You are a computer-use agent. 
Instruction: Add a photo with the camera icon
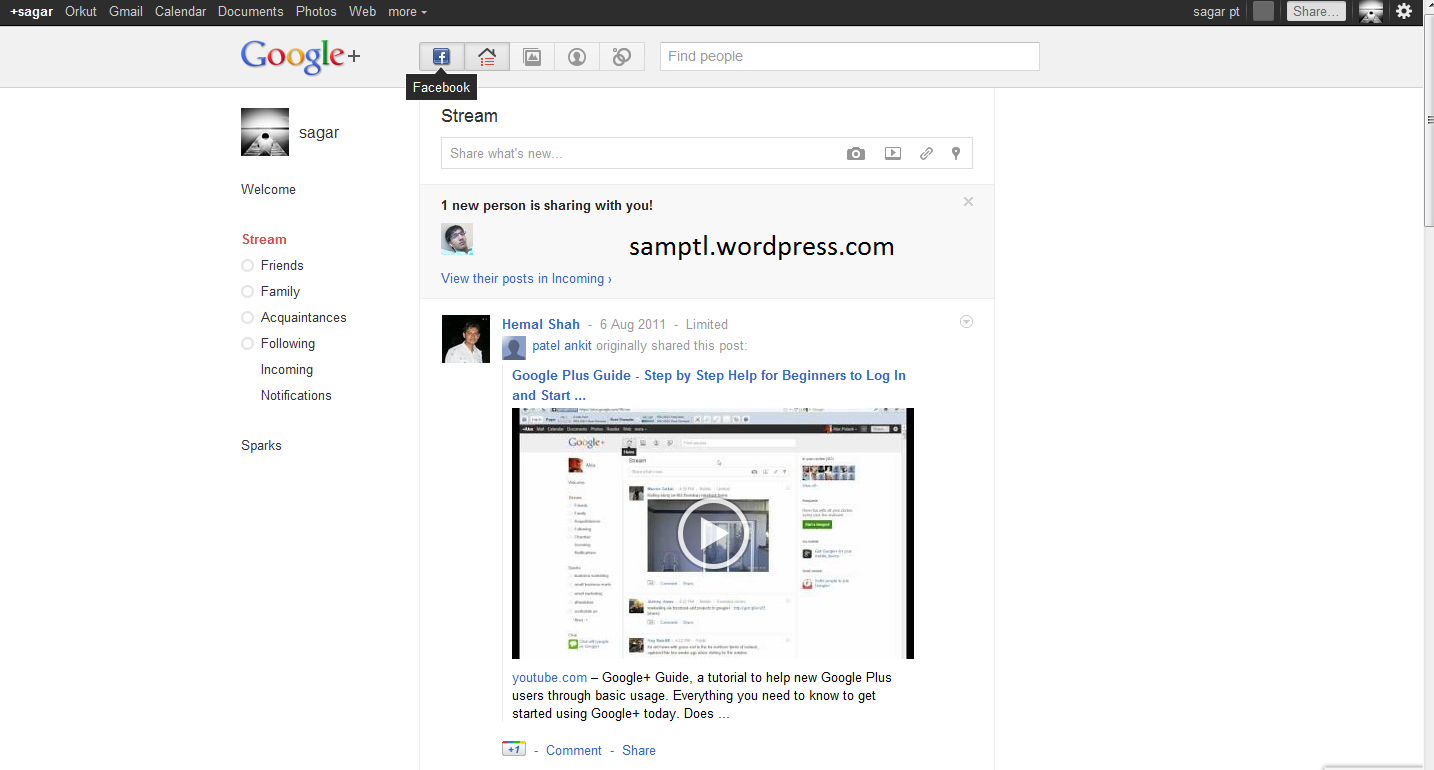(x=856, y=154)
